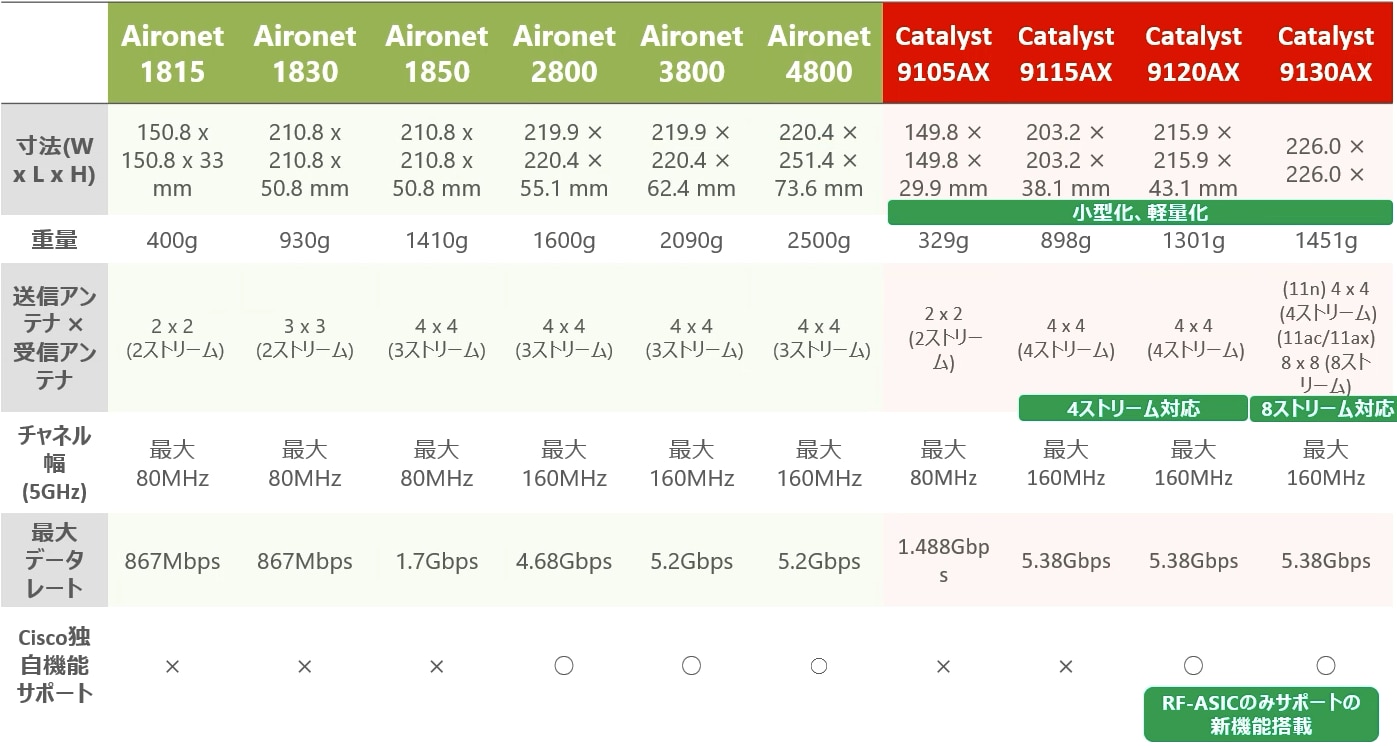The image size is (1397, 746).
Task: Click the 送信アンテナ × 受信アンテナ row label
Action: click(x=54, y=338)
